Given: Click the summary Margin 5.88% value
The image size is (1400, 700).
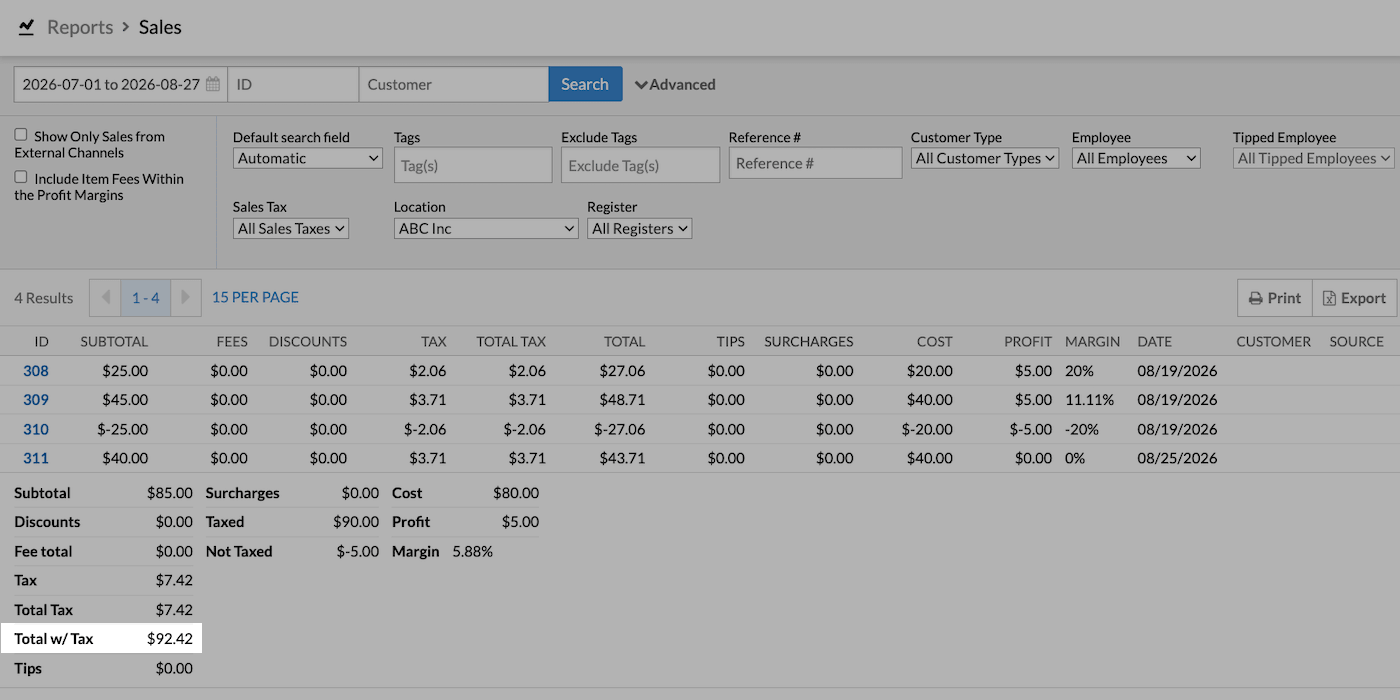Looking at the screenshot, I should click(472, 551).
